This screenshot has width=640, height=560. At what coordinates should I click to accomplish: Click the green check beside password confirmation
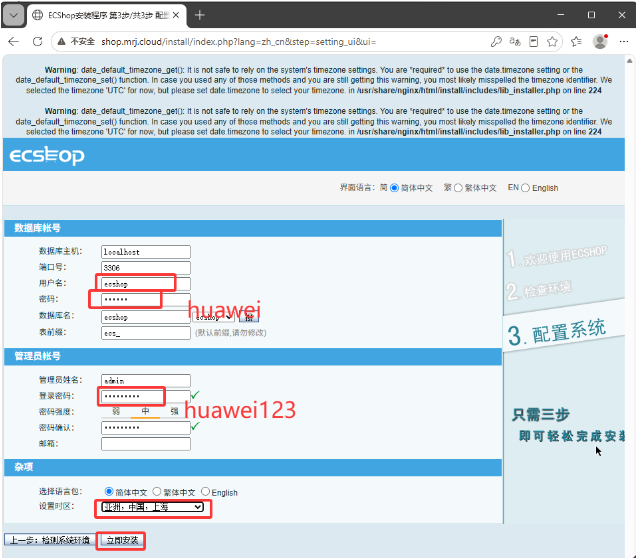pos(195,427)
